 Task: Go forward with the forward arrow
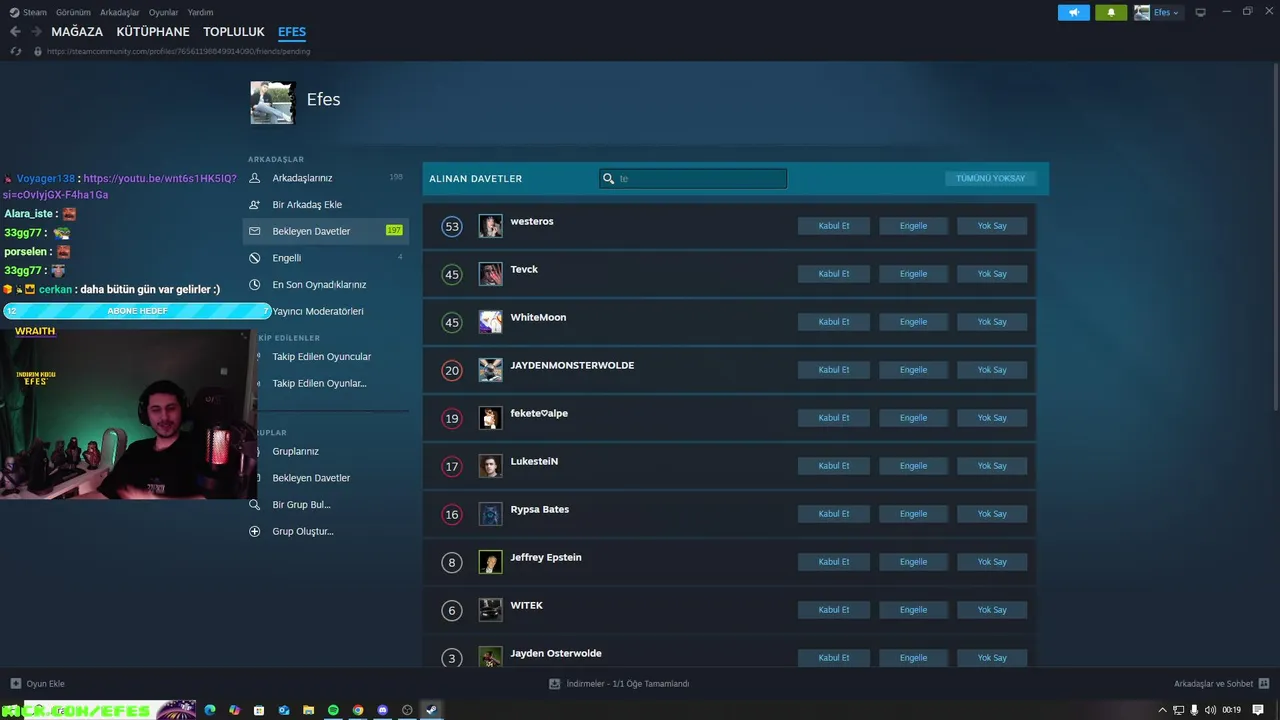pos(36,32)
